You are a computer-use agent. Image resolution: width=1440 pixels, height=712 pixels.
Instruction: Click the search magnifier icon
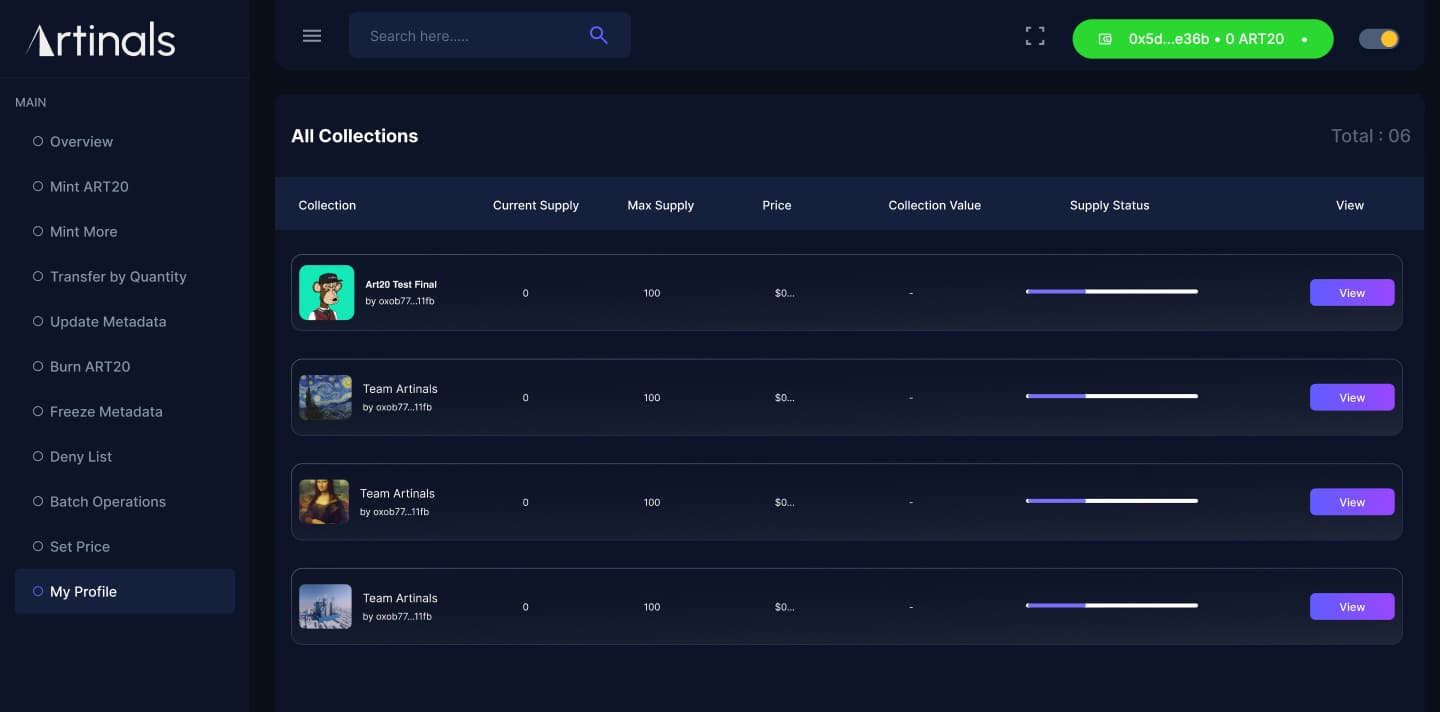click(599, 35)
